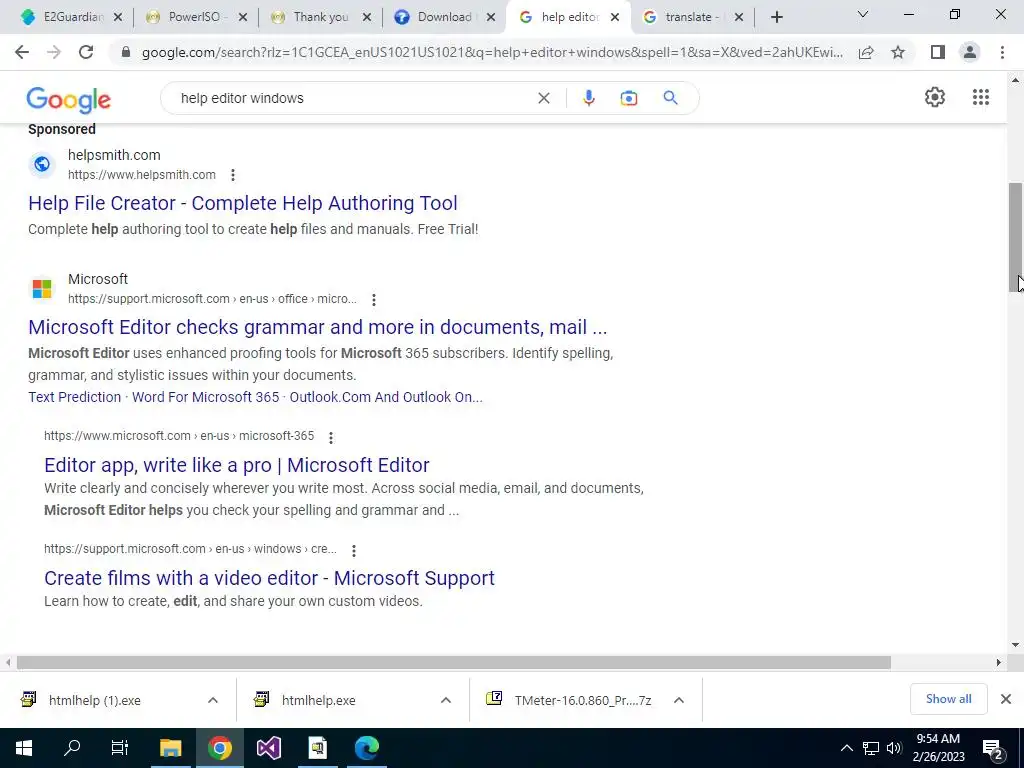Open File Explorer from taskbar
The image size is (1024, 768).
coord(170,748)
